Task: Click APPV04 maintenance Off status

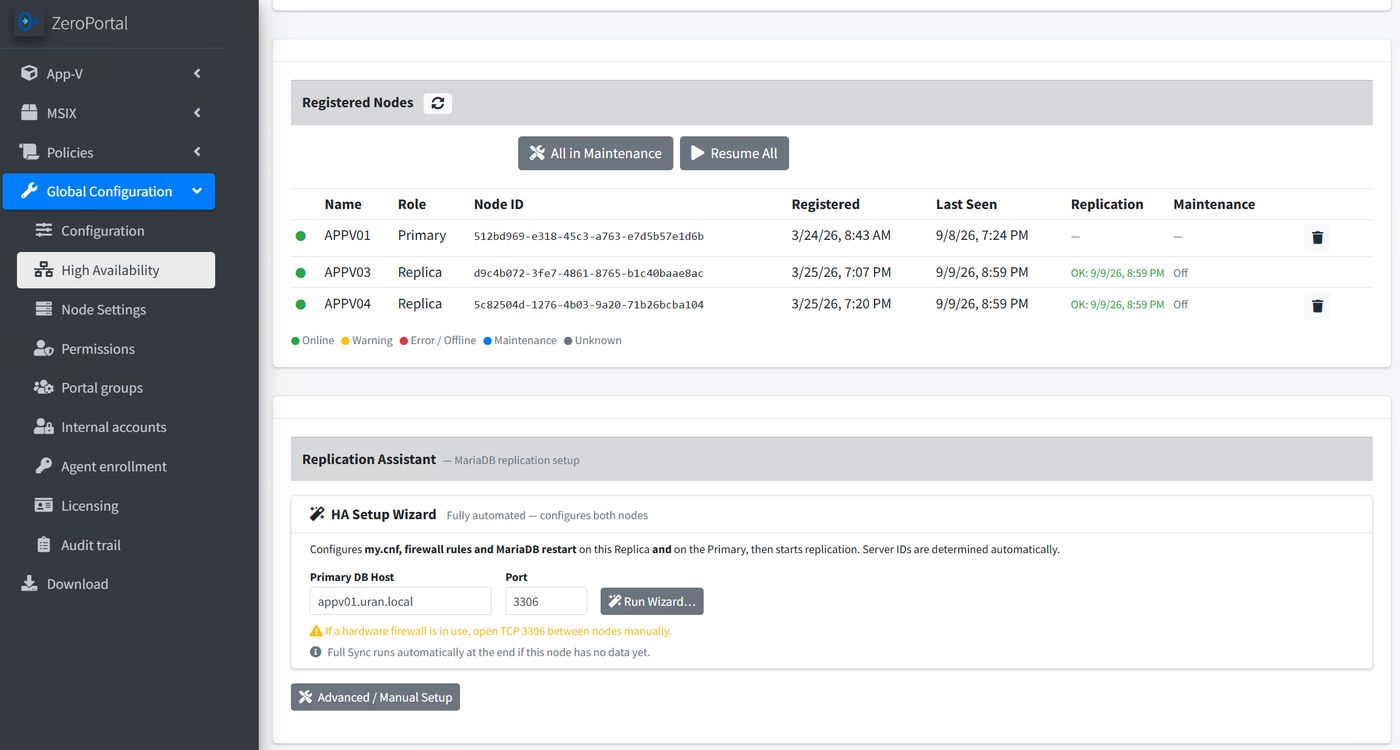Action: pos(1181,305)
